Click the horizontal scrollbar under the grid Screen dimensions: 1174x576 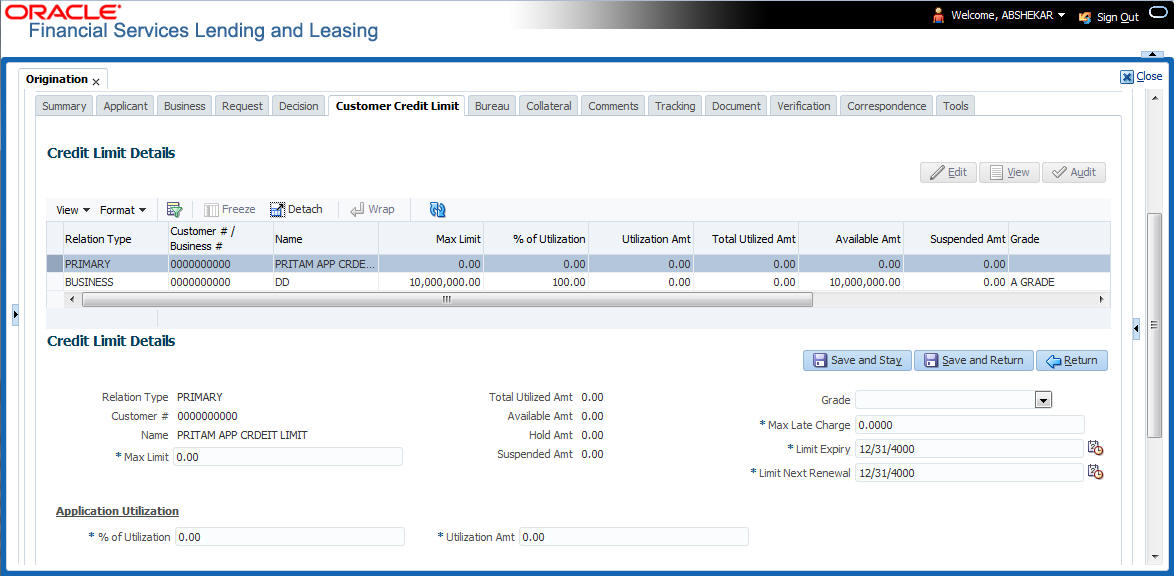[445, 299]
